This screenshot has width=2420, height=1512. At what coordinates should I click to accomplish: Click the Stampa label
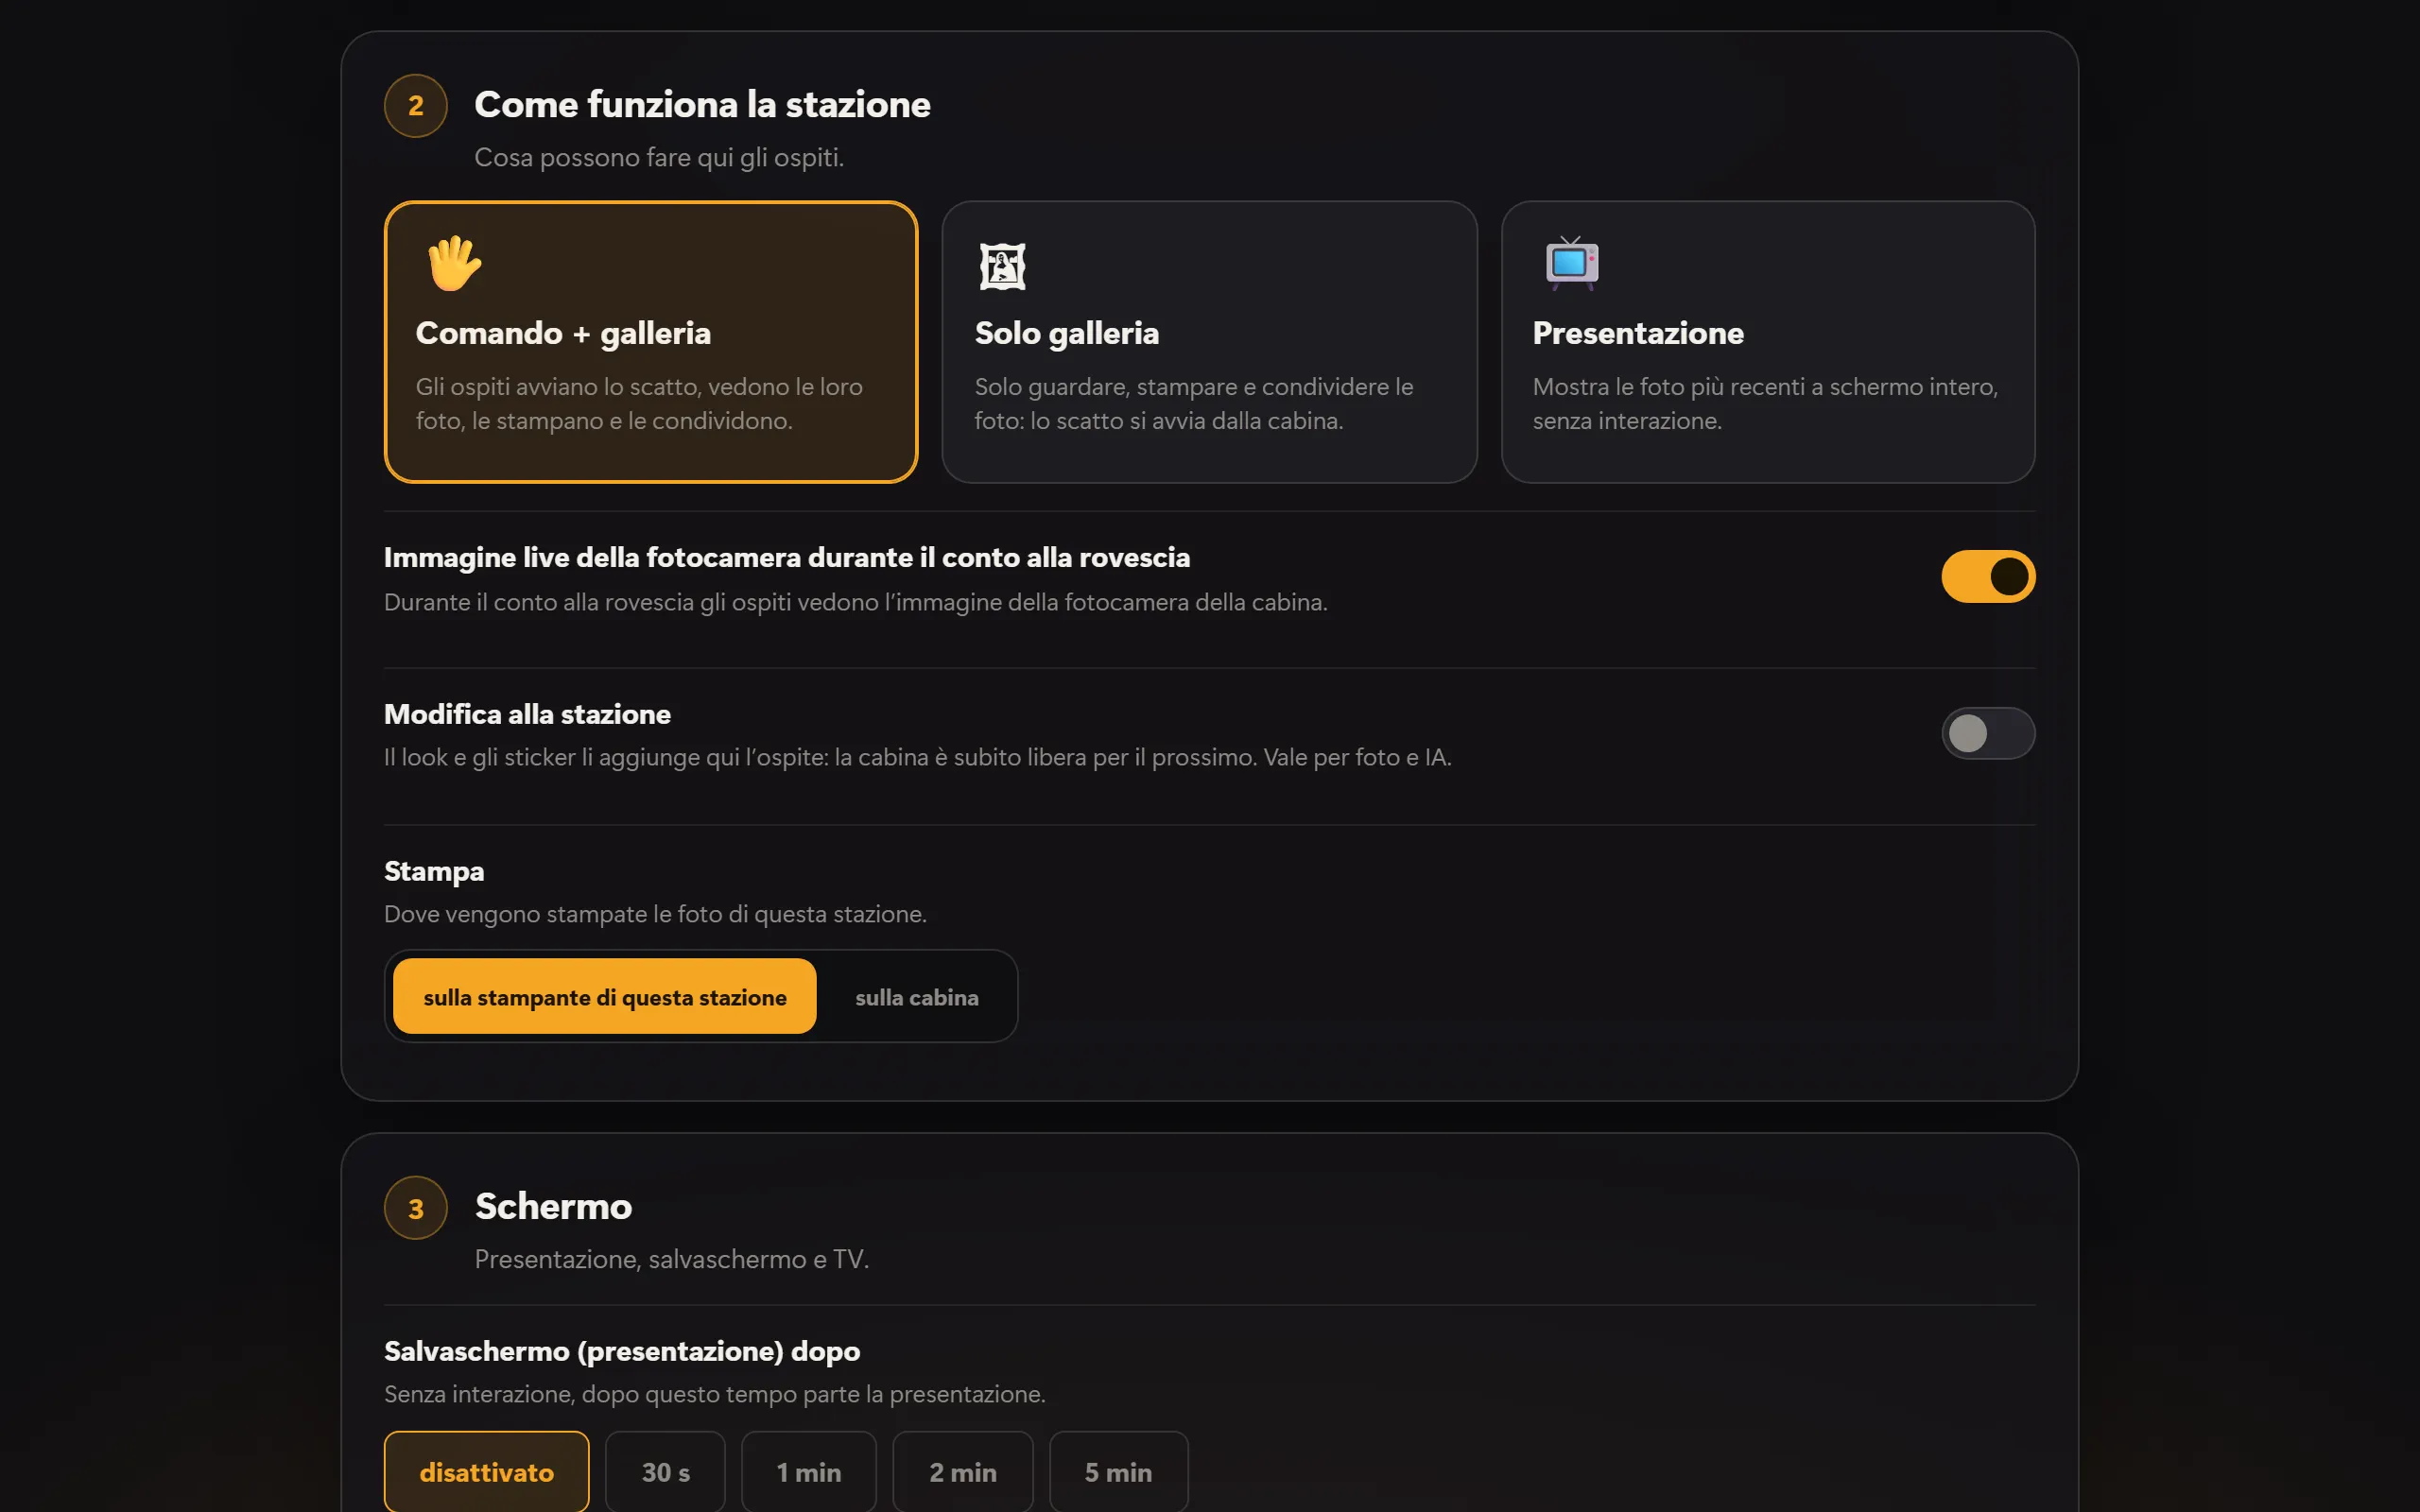pos(434,871)
